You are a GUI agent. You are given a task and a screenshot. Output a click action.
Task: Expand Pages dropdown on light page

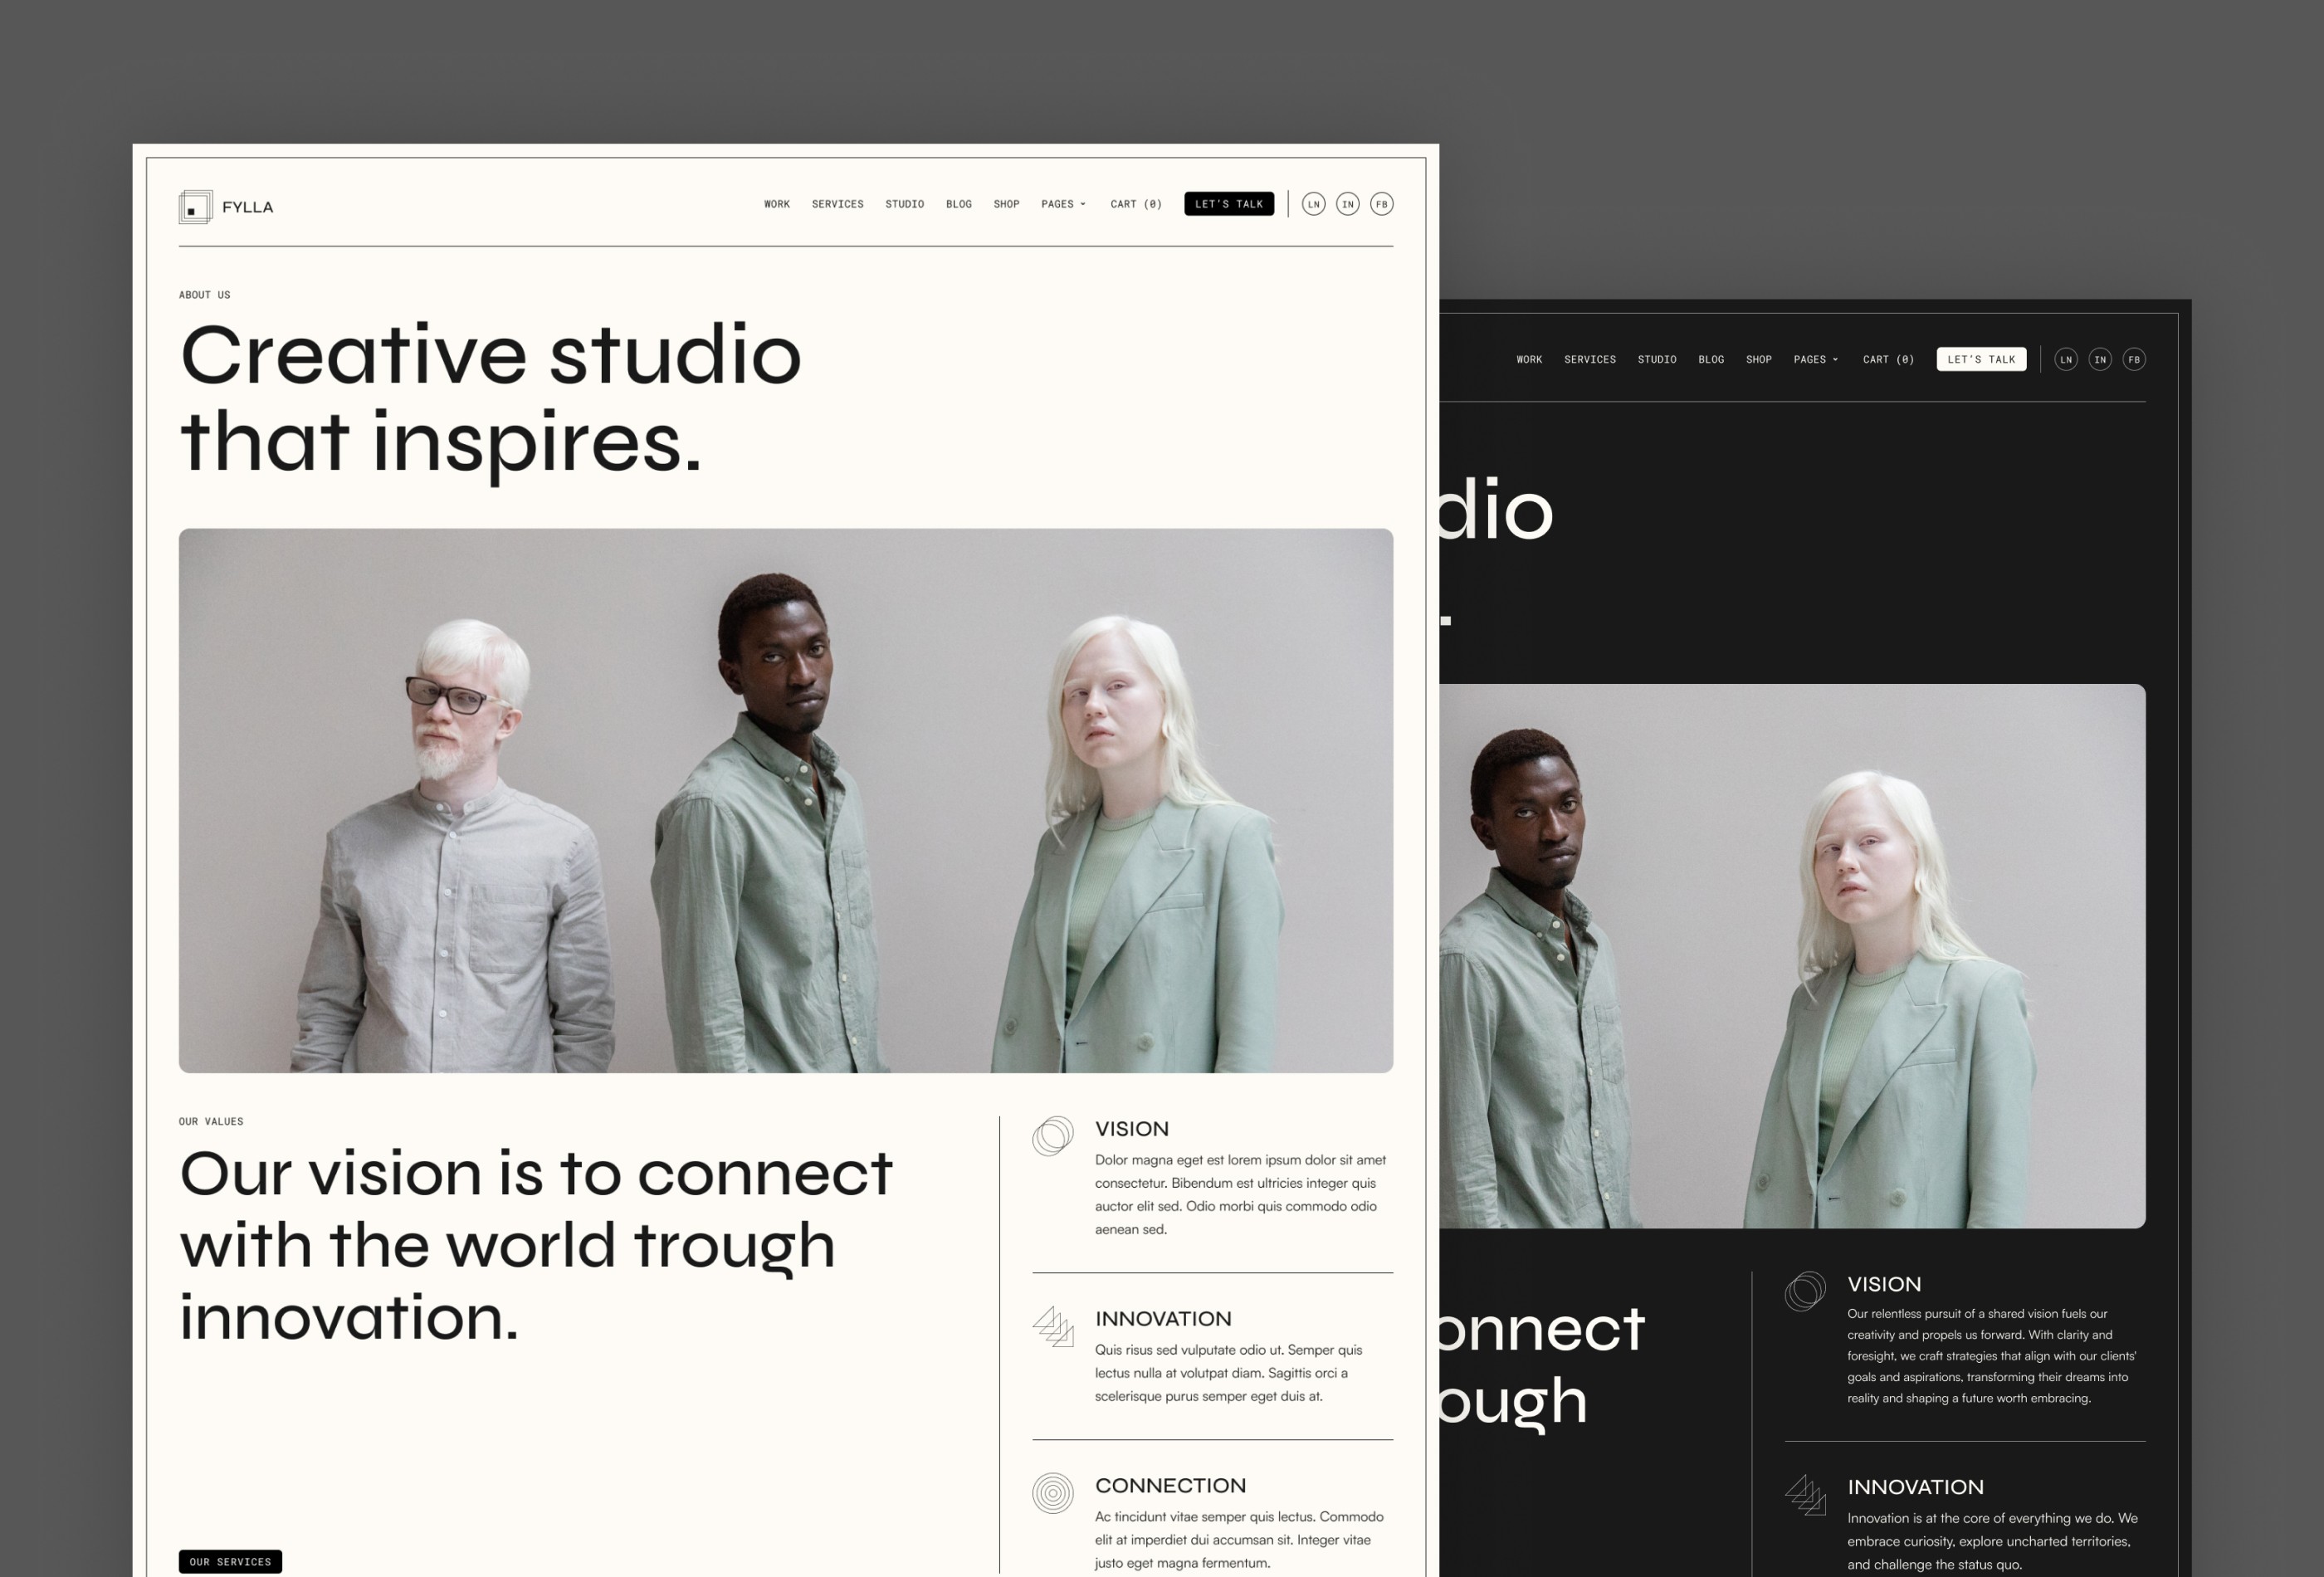coord(1063,204)
